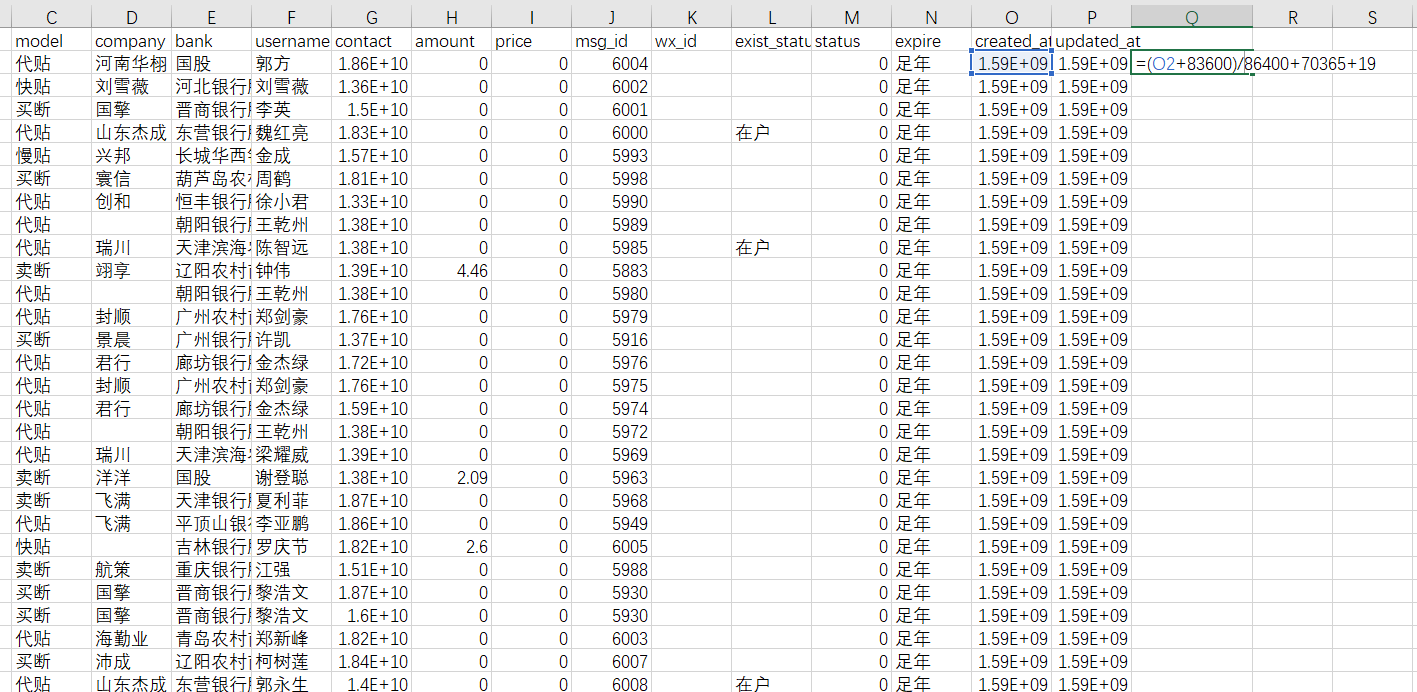Image resolution: width=1417 pixels, height=692 pixels.
Task: Select bank cell 河北银行
Action: [x=212, y=87]
